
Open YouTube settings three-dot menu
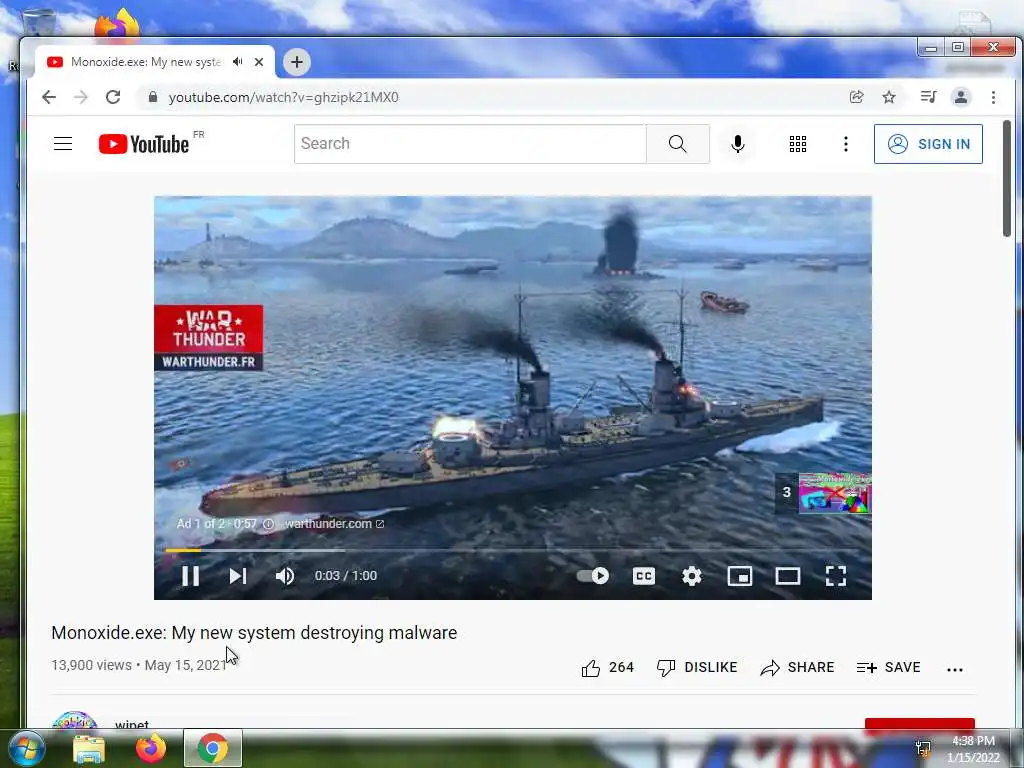click(846, 144)
